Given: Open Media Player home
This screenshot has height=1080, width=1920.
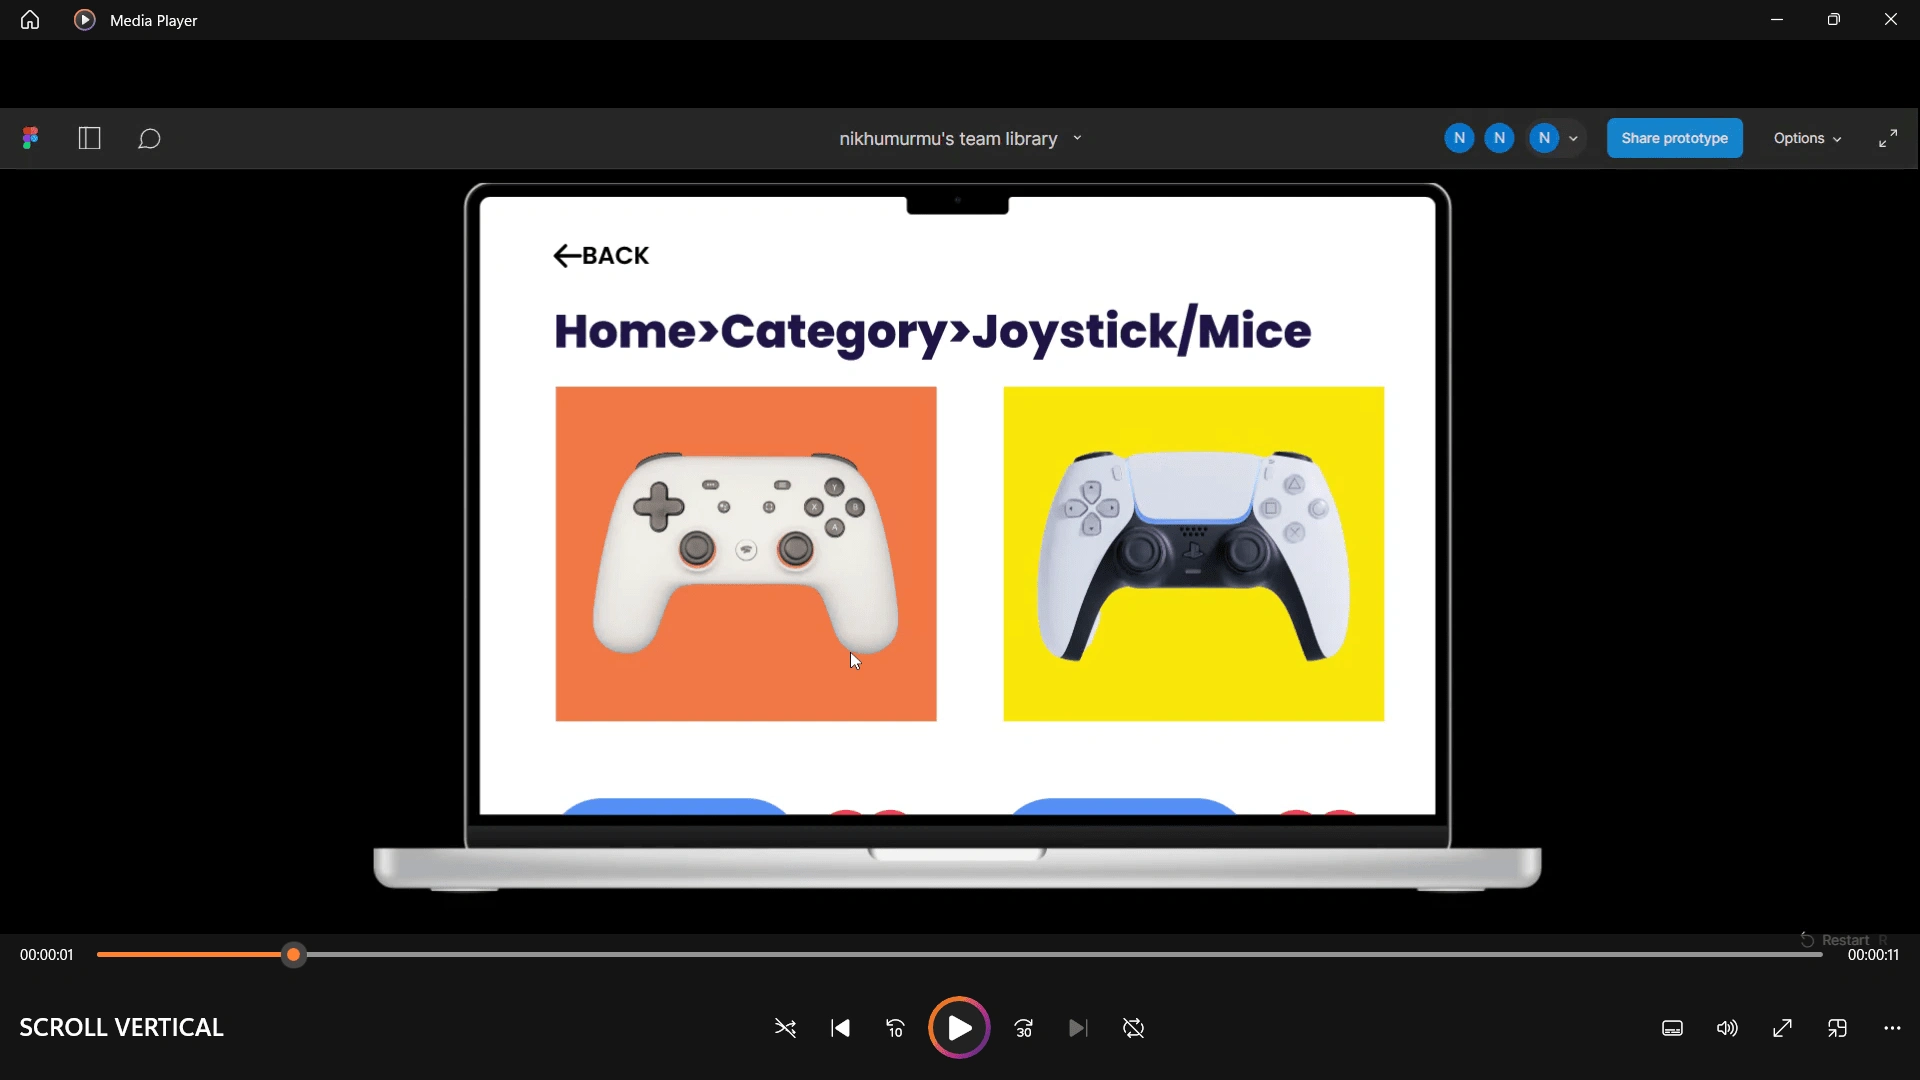Looking at the screenshot, I should tap(30, 20).
